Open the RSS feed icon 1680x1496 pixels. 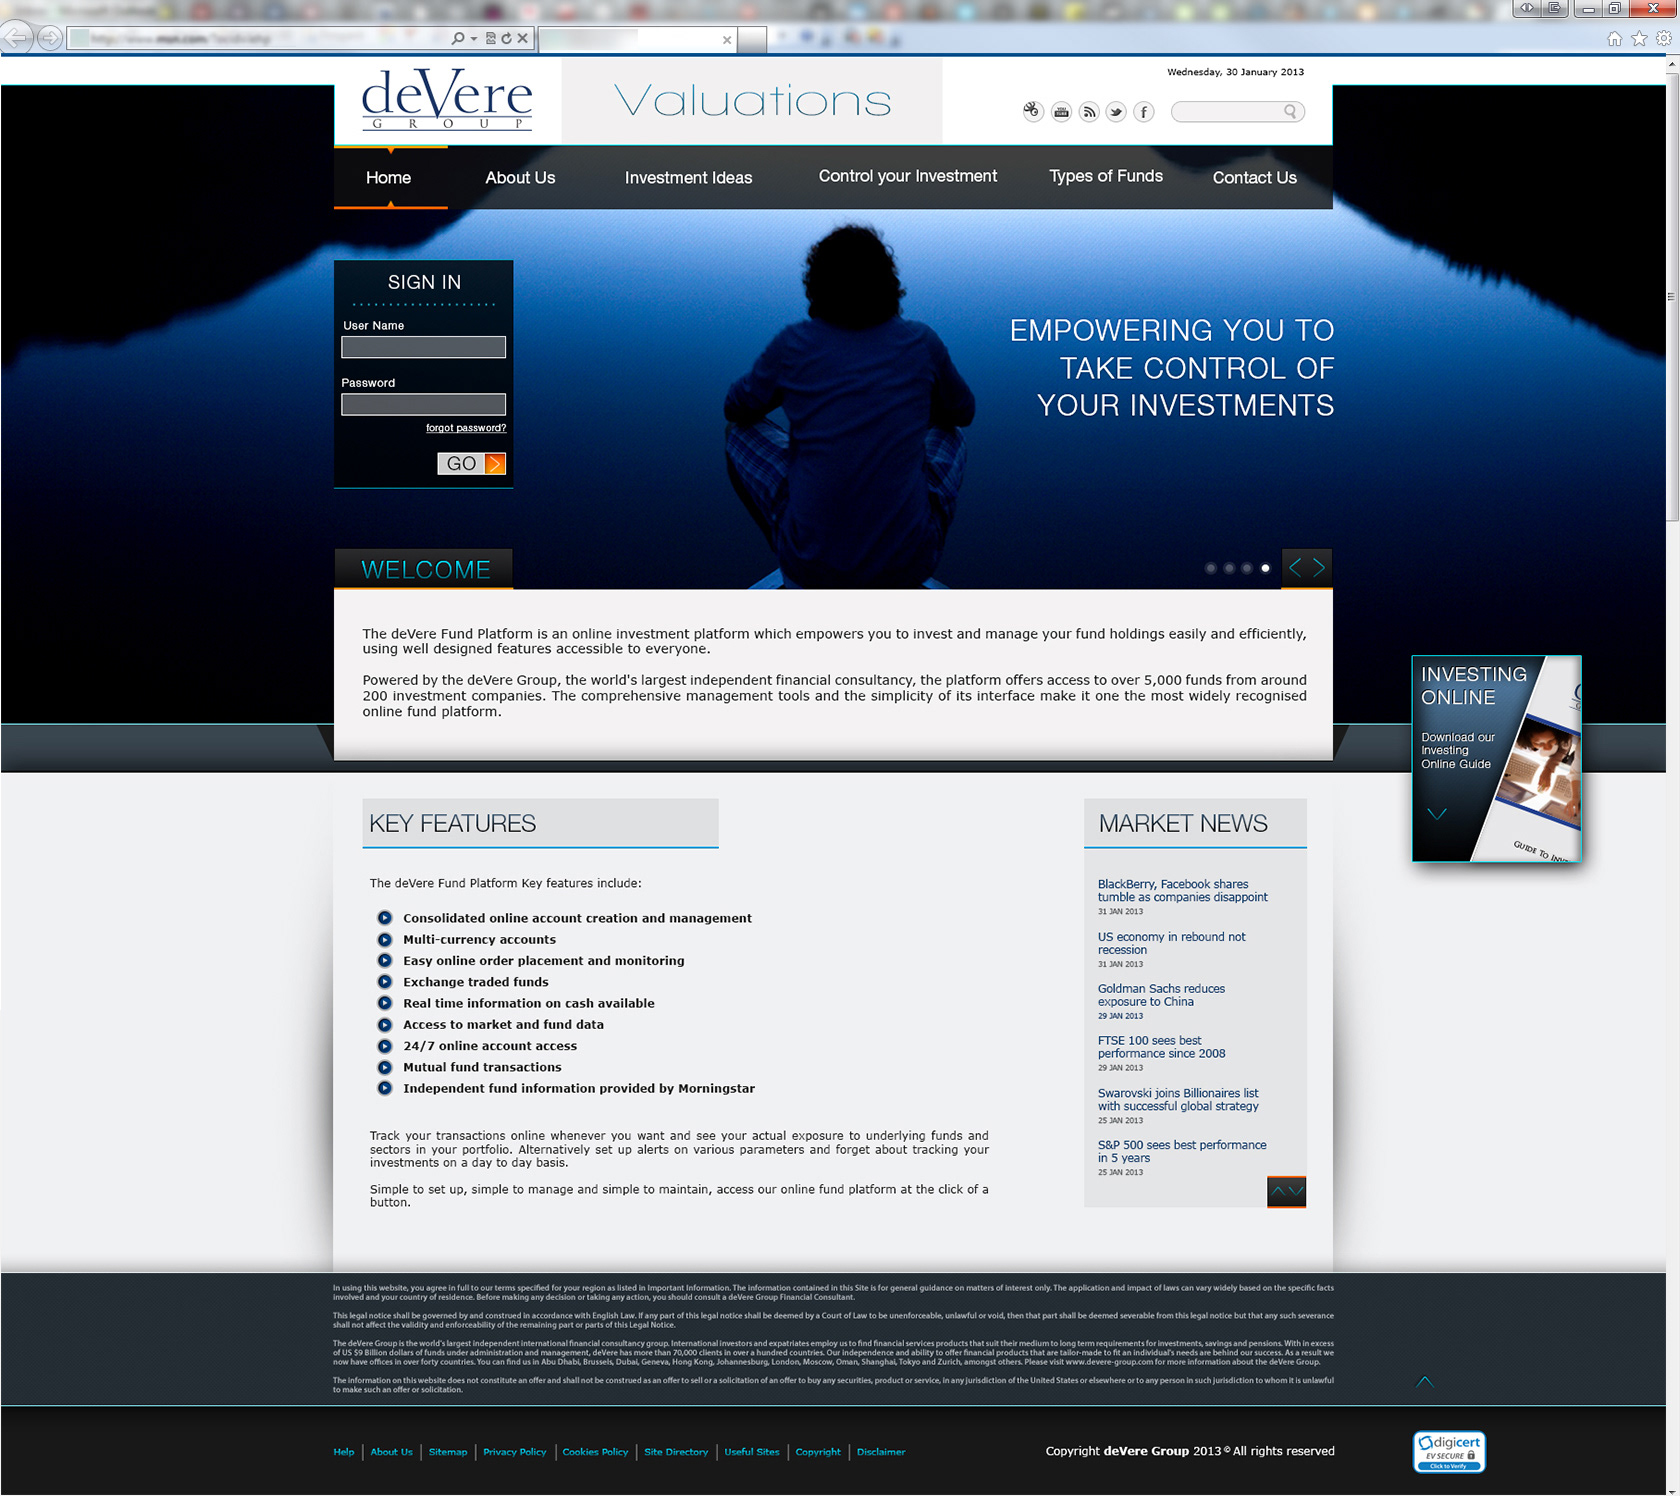[x=1089, y=112]
